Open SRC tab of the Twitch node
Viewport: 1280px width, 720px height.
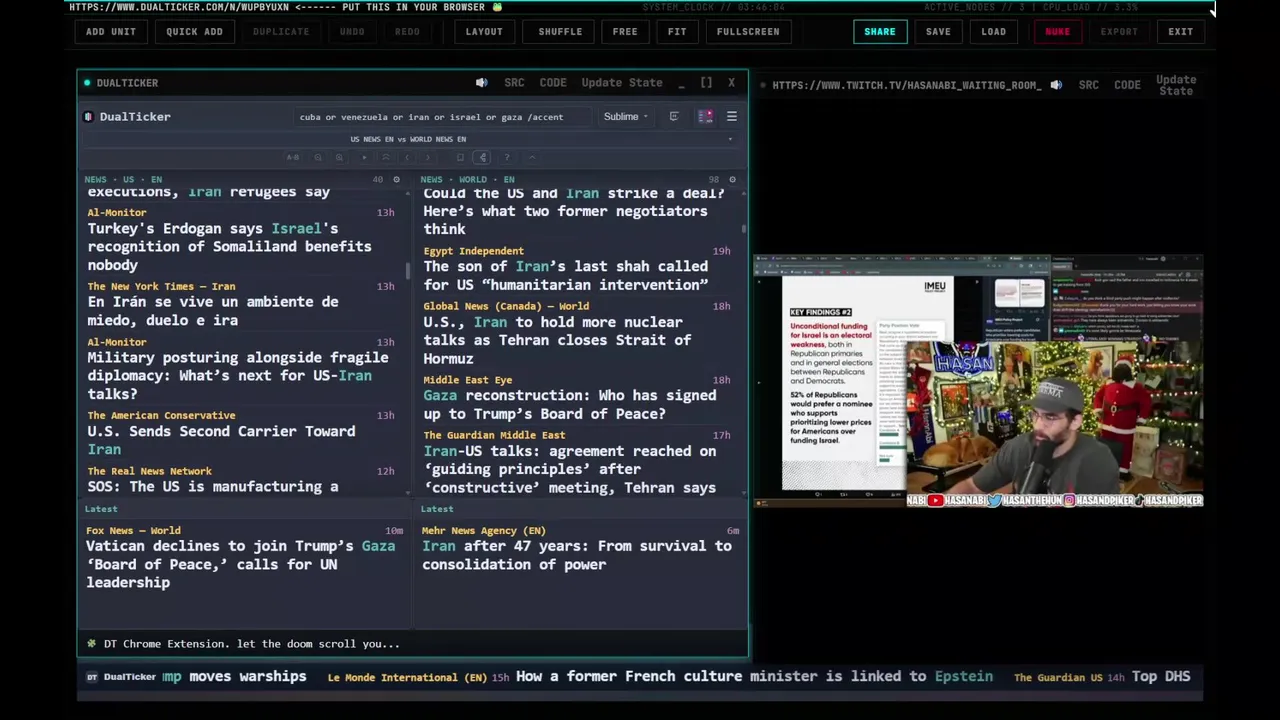click(1089, 85)
